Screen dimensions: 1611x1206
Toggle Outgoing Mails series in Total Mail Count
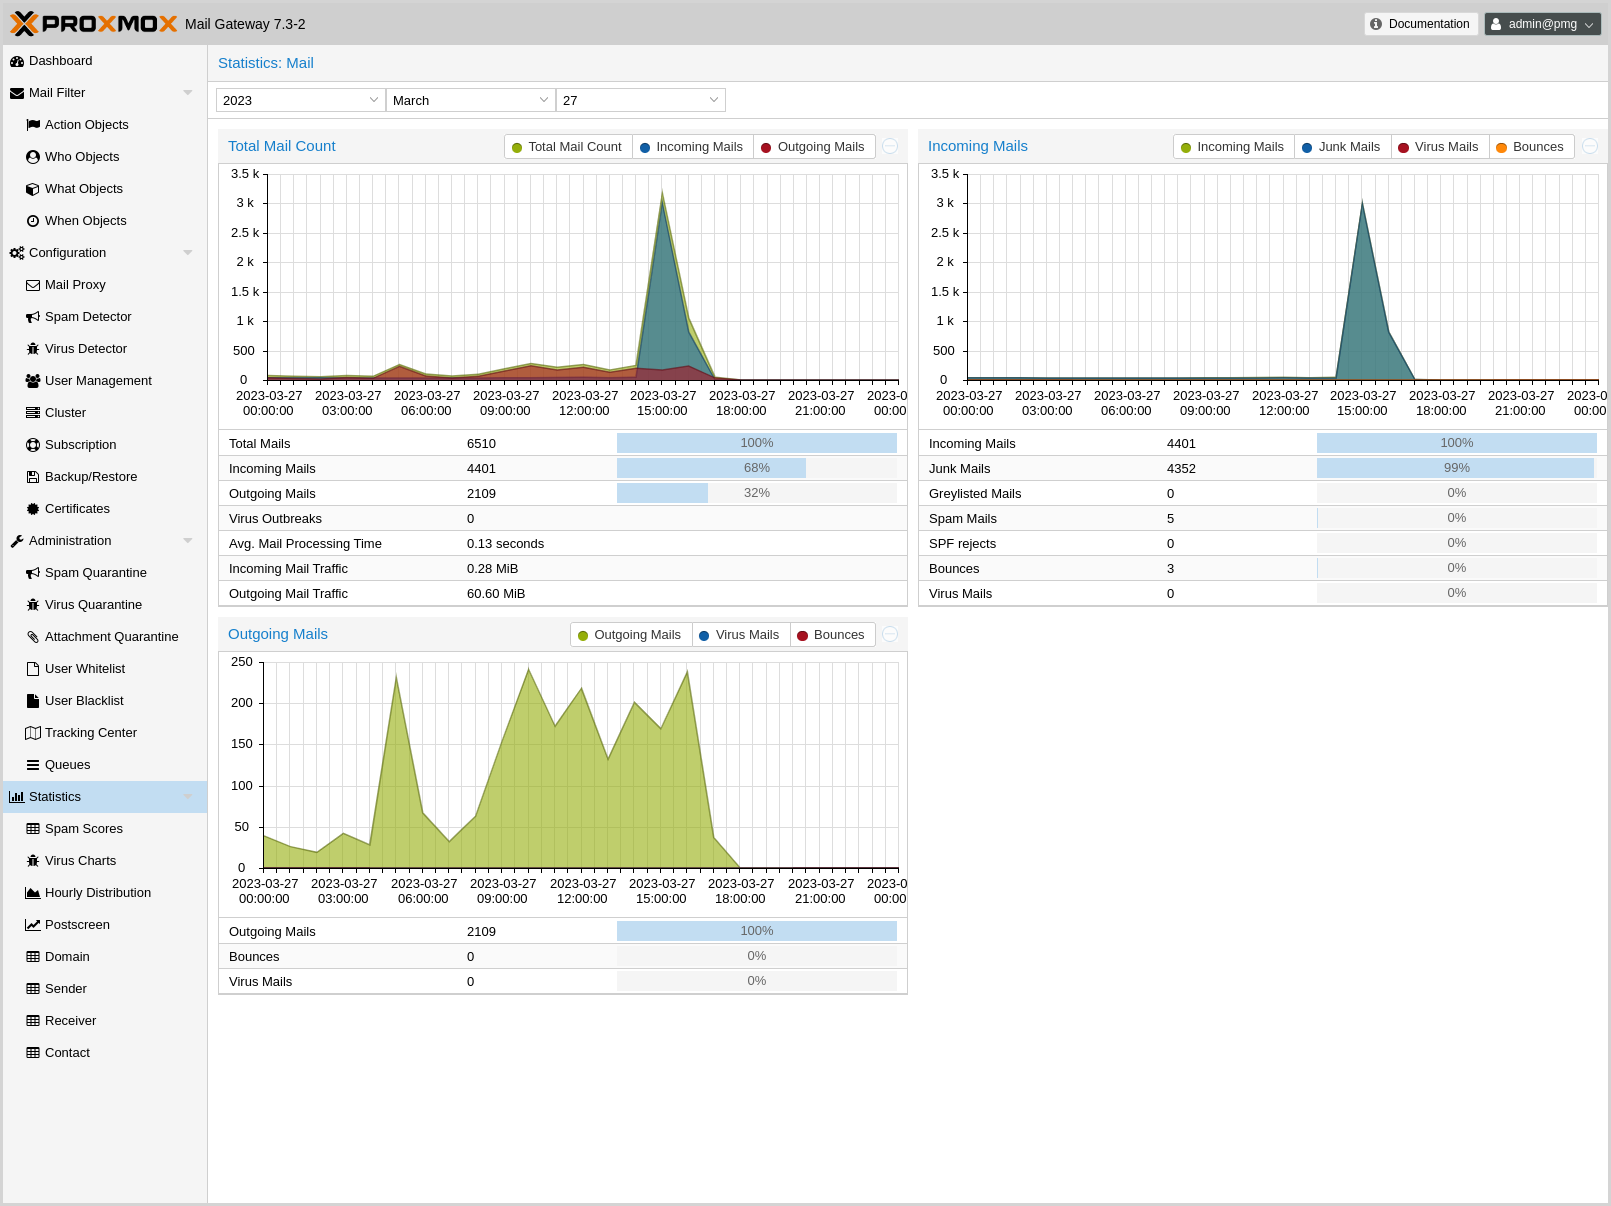812,147
